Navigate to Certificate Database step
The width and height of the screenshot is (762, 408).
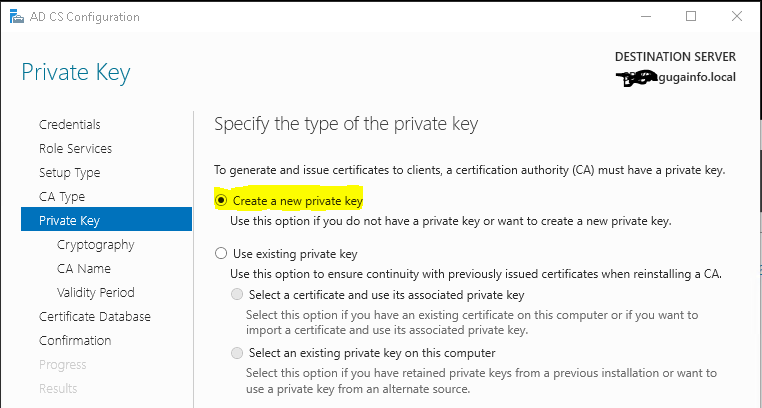click(x=95, y=316)
